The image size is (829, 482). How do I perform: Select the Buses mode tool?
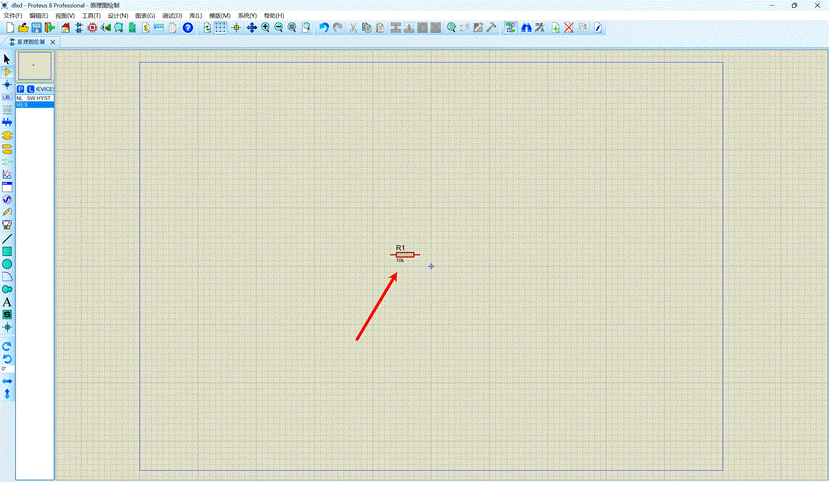pos(7,122)
